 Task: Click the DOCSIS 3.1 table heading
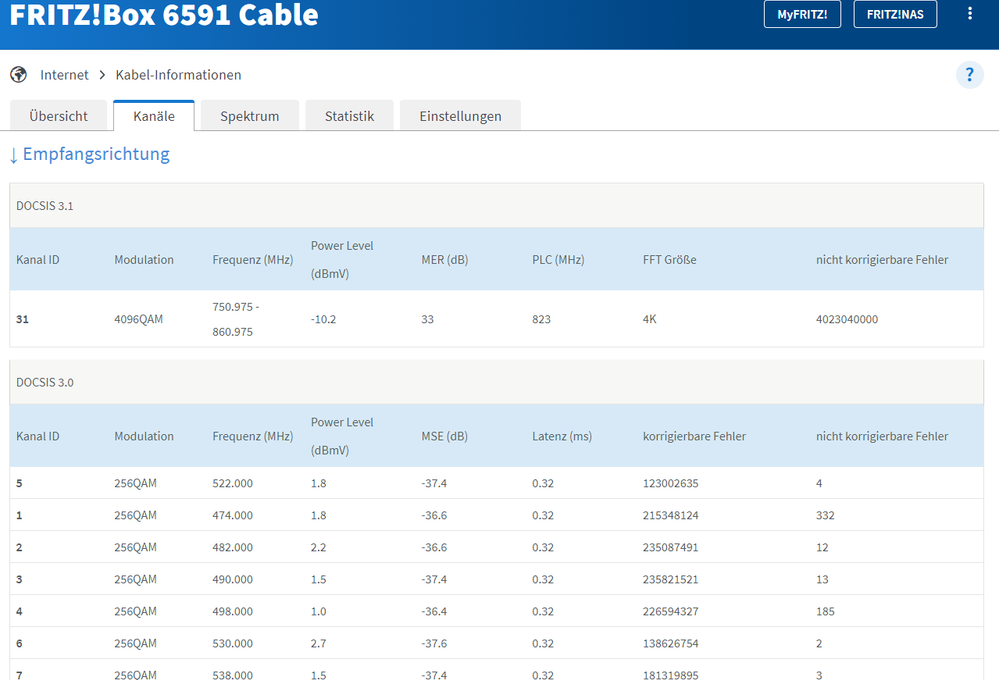[45, 206]
